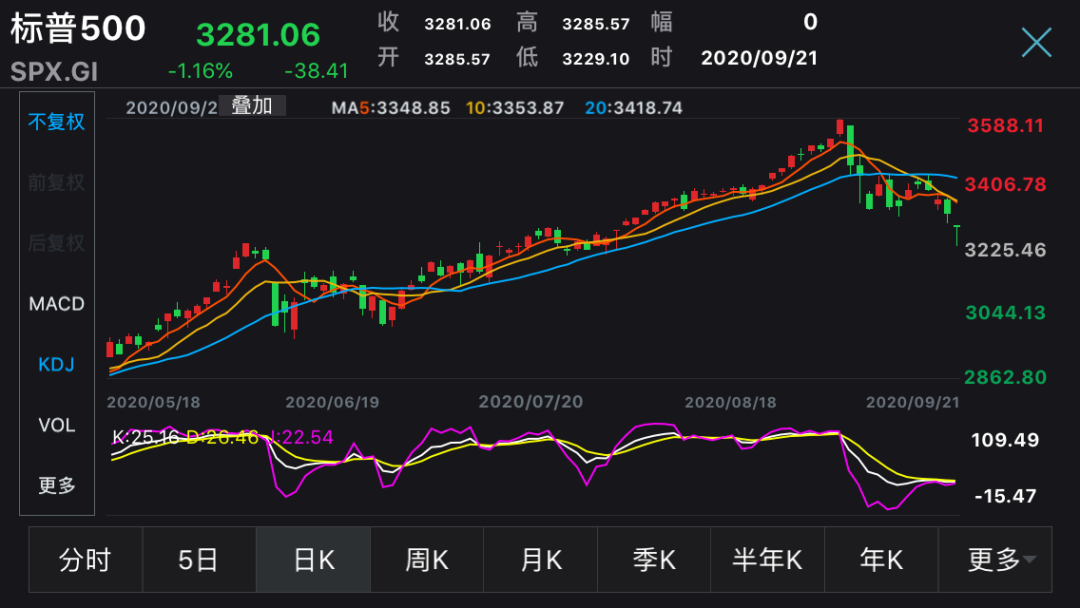Switch indicator to MACD

point(56,304)
